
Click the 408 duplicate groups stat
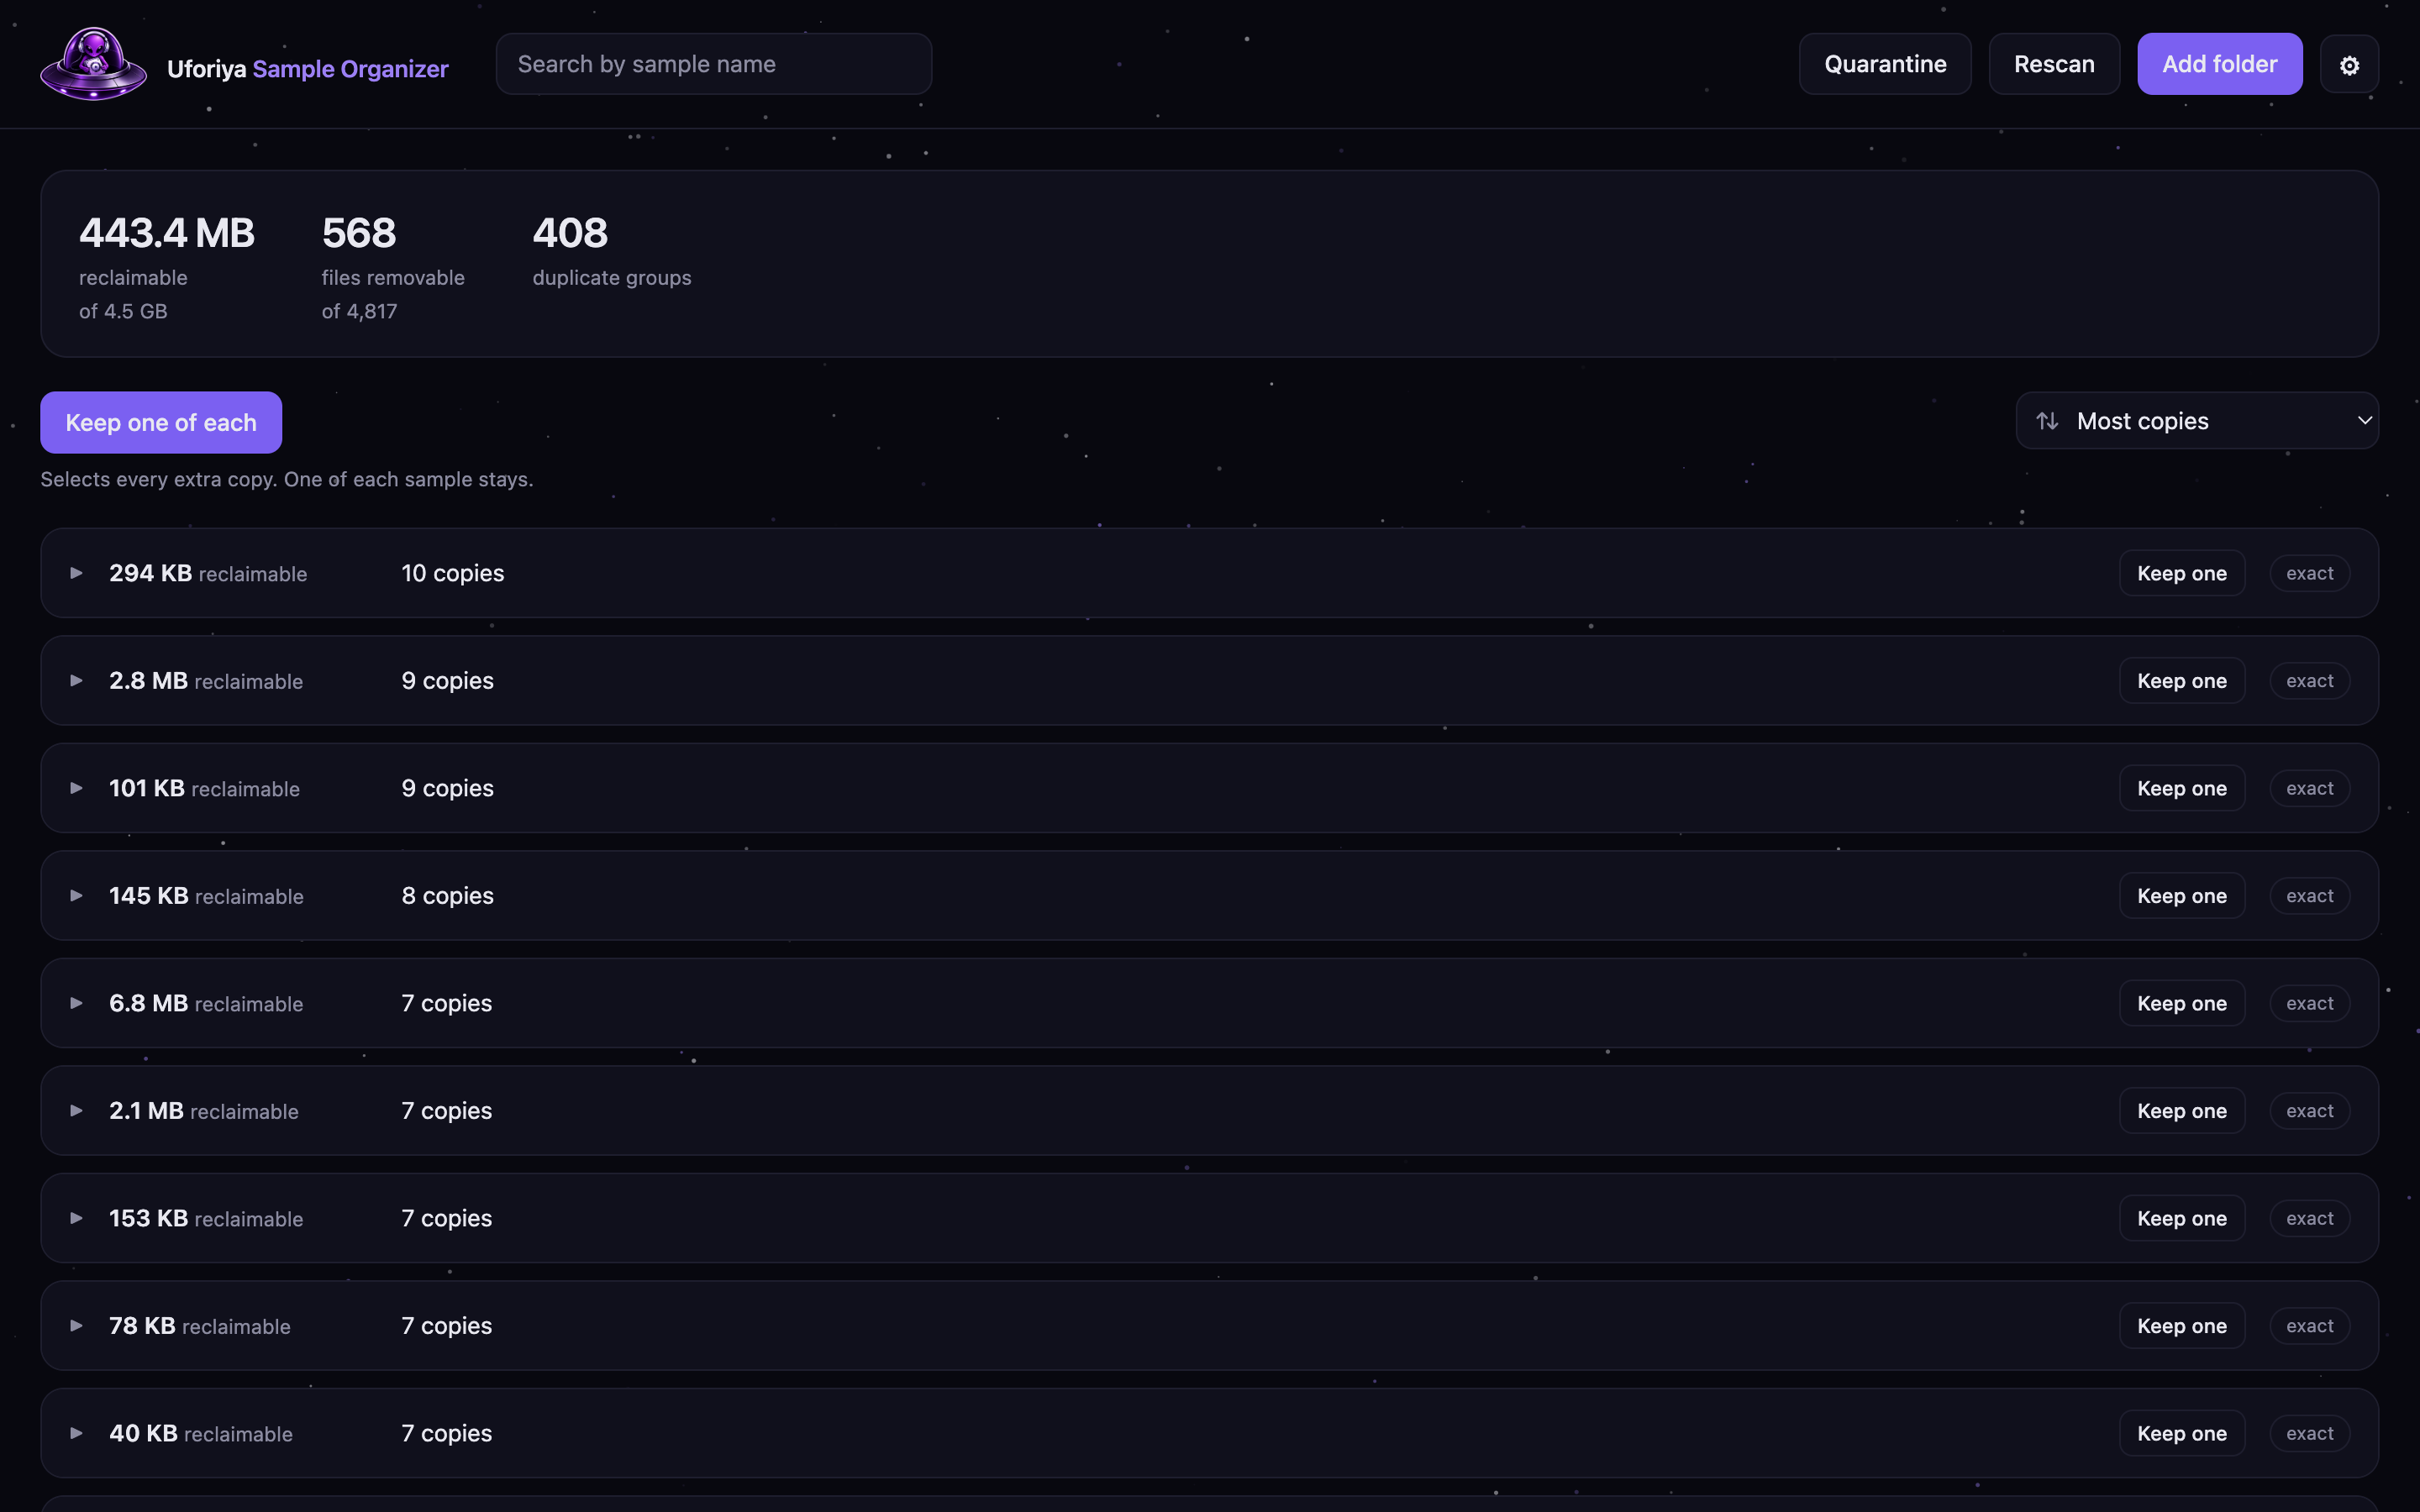pyautogui.click(x=612, y=250)
